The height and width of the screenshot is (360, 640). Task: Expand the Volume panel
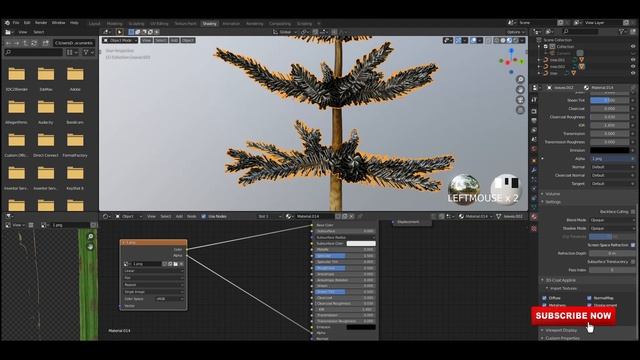(x=553, y=194)
